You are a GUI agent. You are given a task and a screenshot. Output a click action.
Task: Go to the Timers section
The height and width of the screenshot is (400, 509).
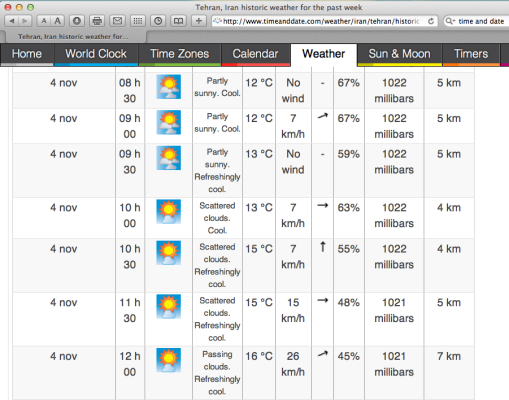(471, 54)
